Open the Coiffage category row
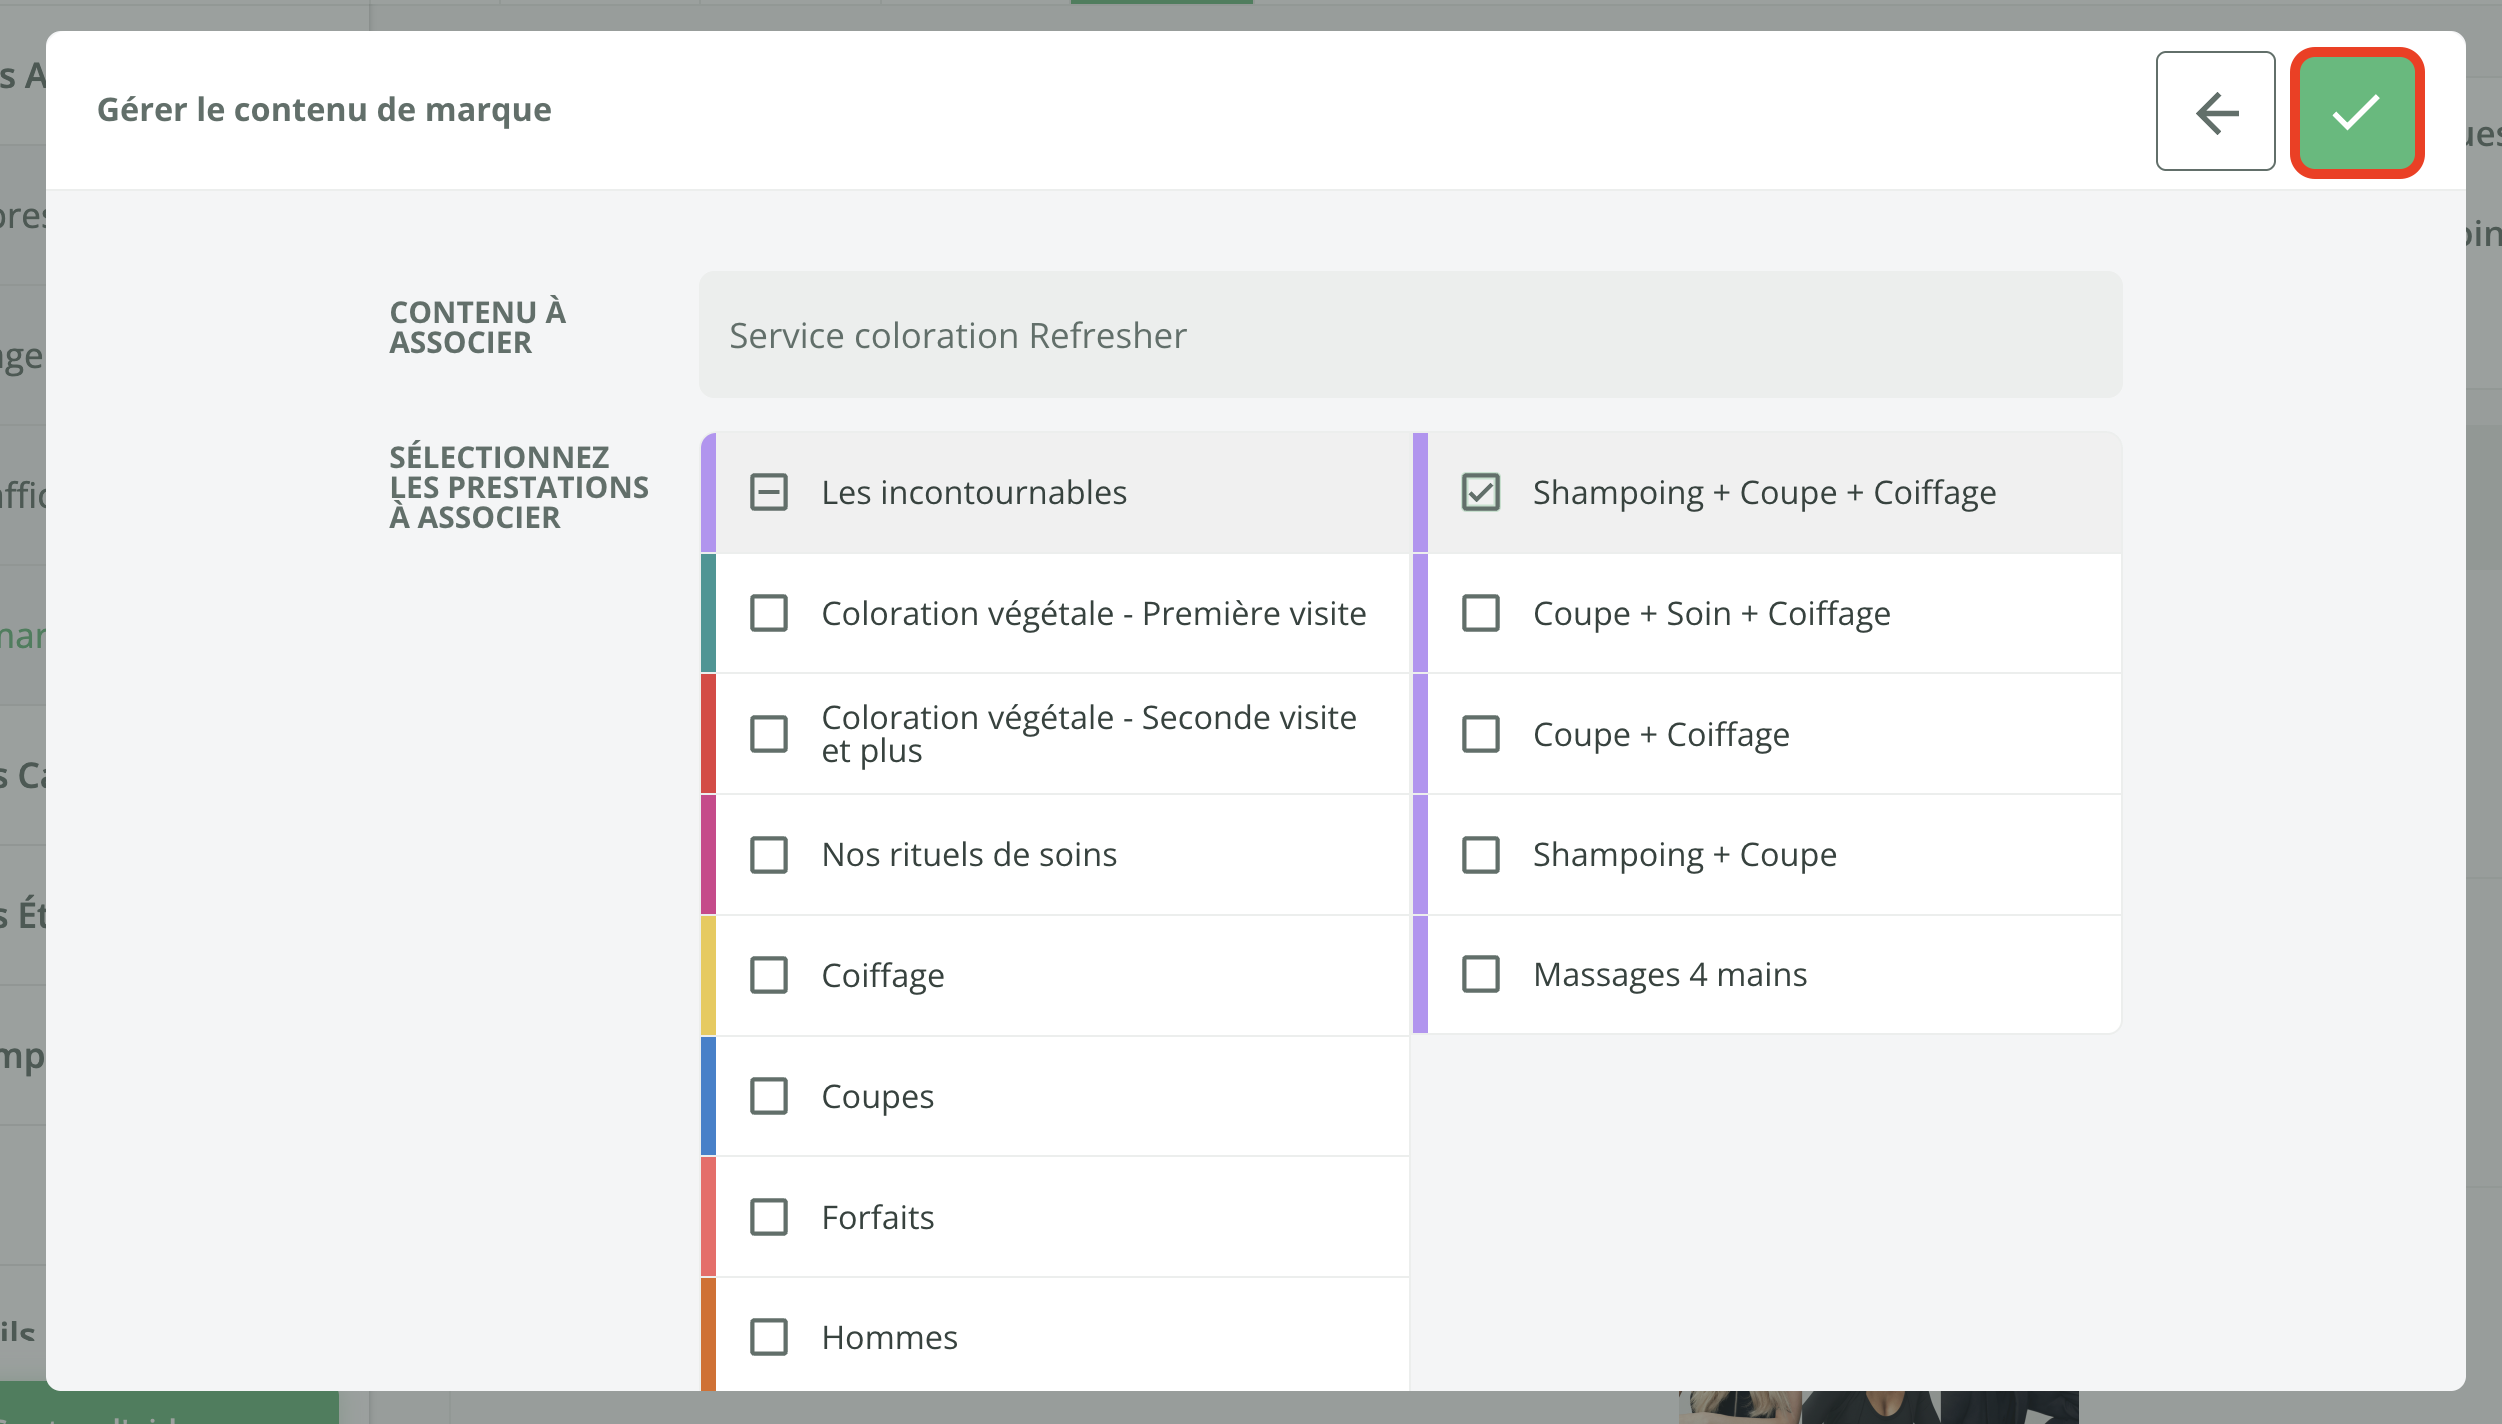Viewport: 2502px width, 1424px height. tap(882, 975)
